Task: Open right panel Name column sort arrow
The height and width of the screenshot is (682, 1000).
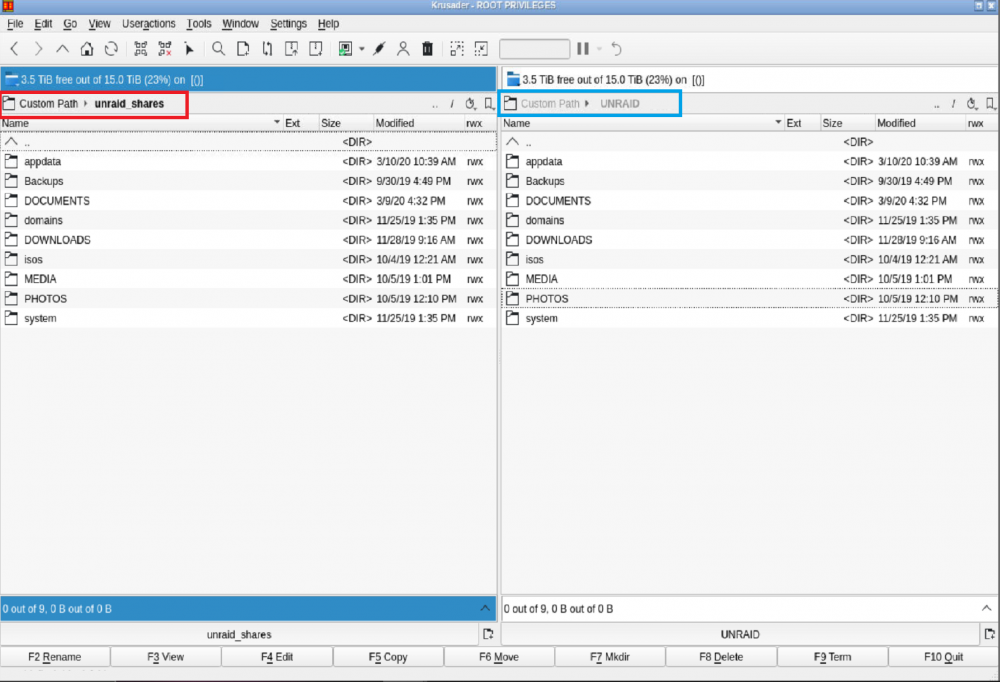Action: coord(778,122)
